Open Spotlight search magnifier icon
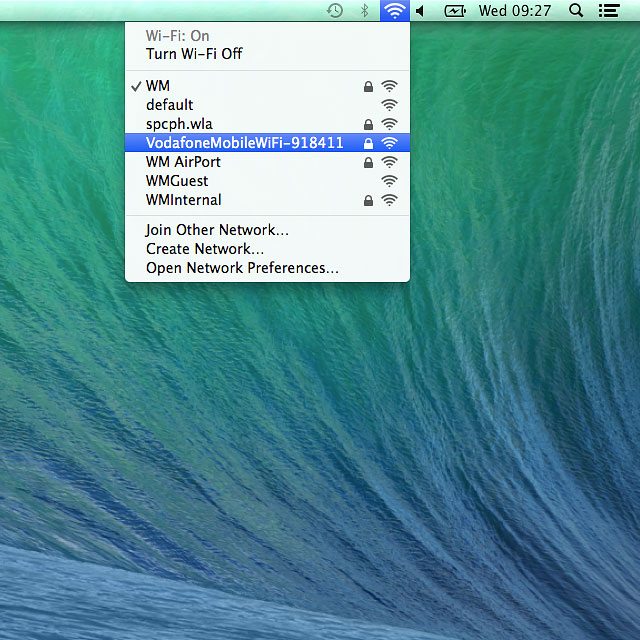The height and width of the screenshot is (640, 640). (576, 11)
